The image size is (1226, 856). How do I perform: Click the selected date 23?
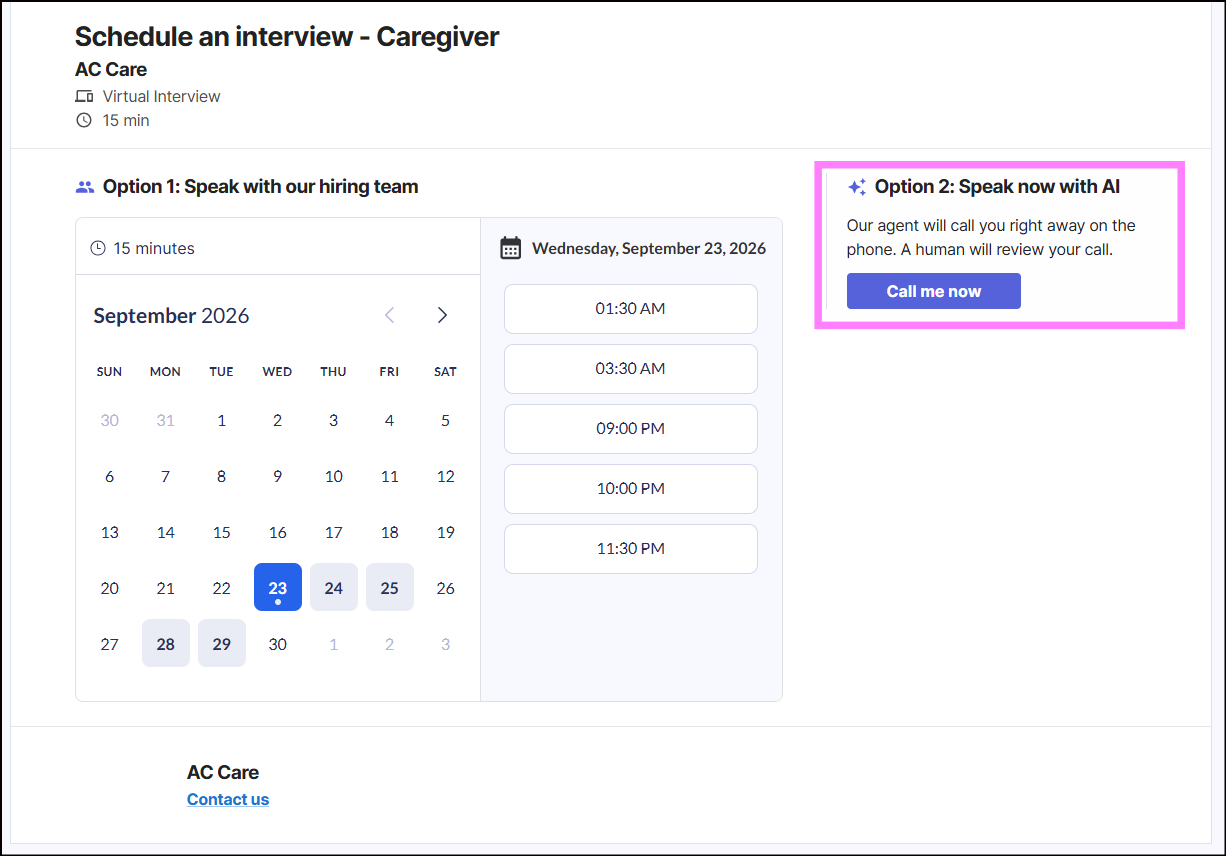[278, 587]
